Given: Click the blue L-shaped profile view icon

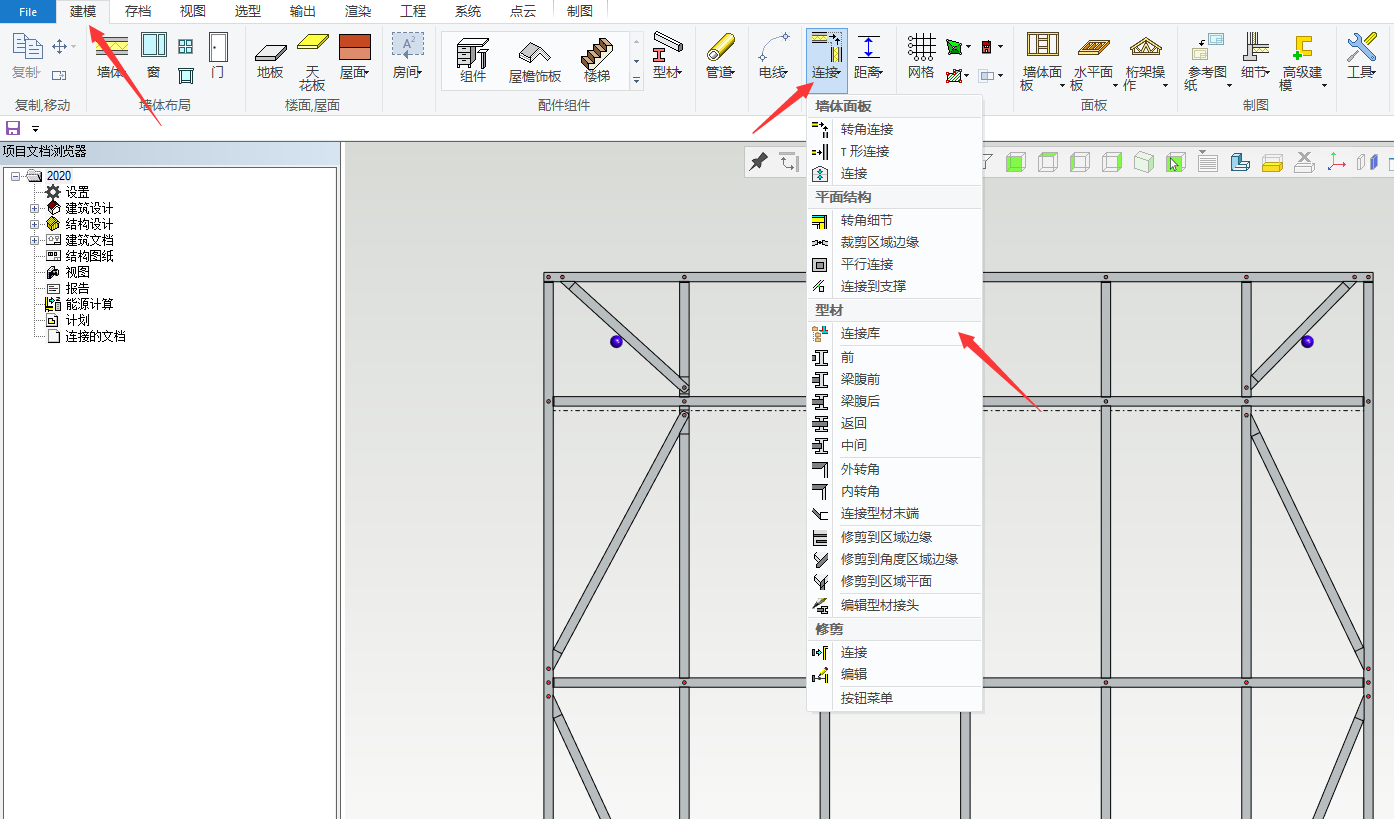Looking at the screenshot, I should (x=1240, y=162).
